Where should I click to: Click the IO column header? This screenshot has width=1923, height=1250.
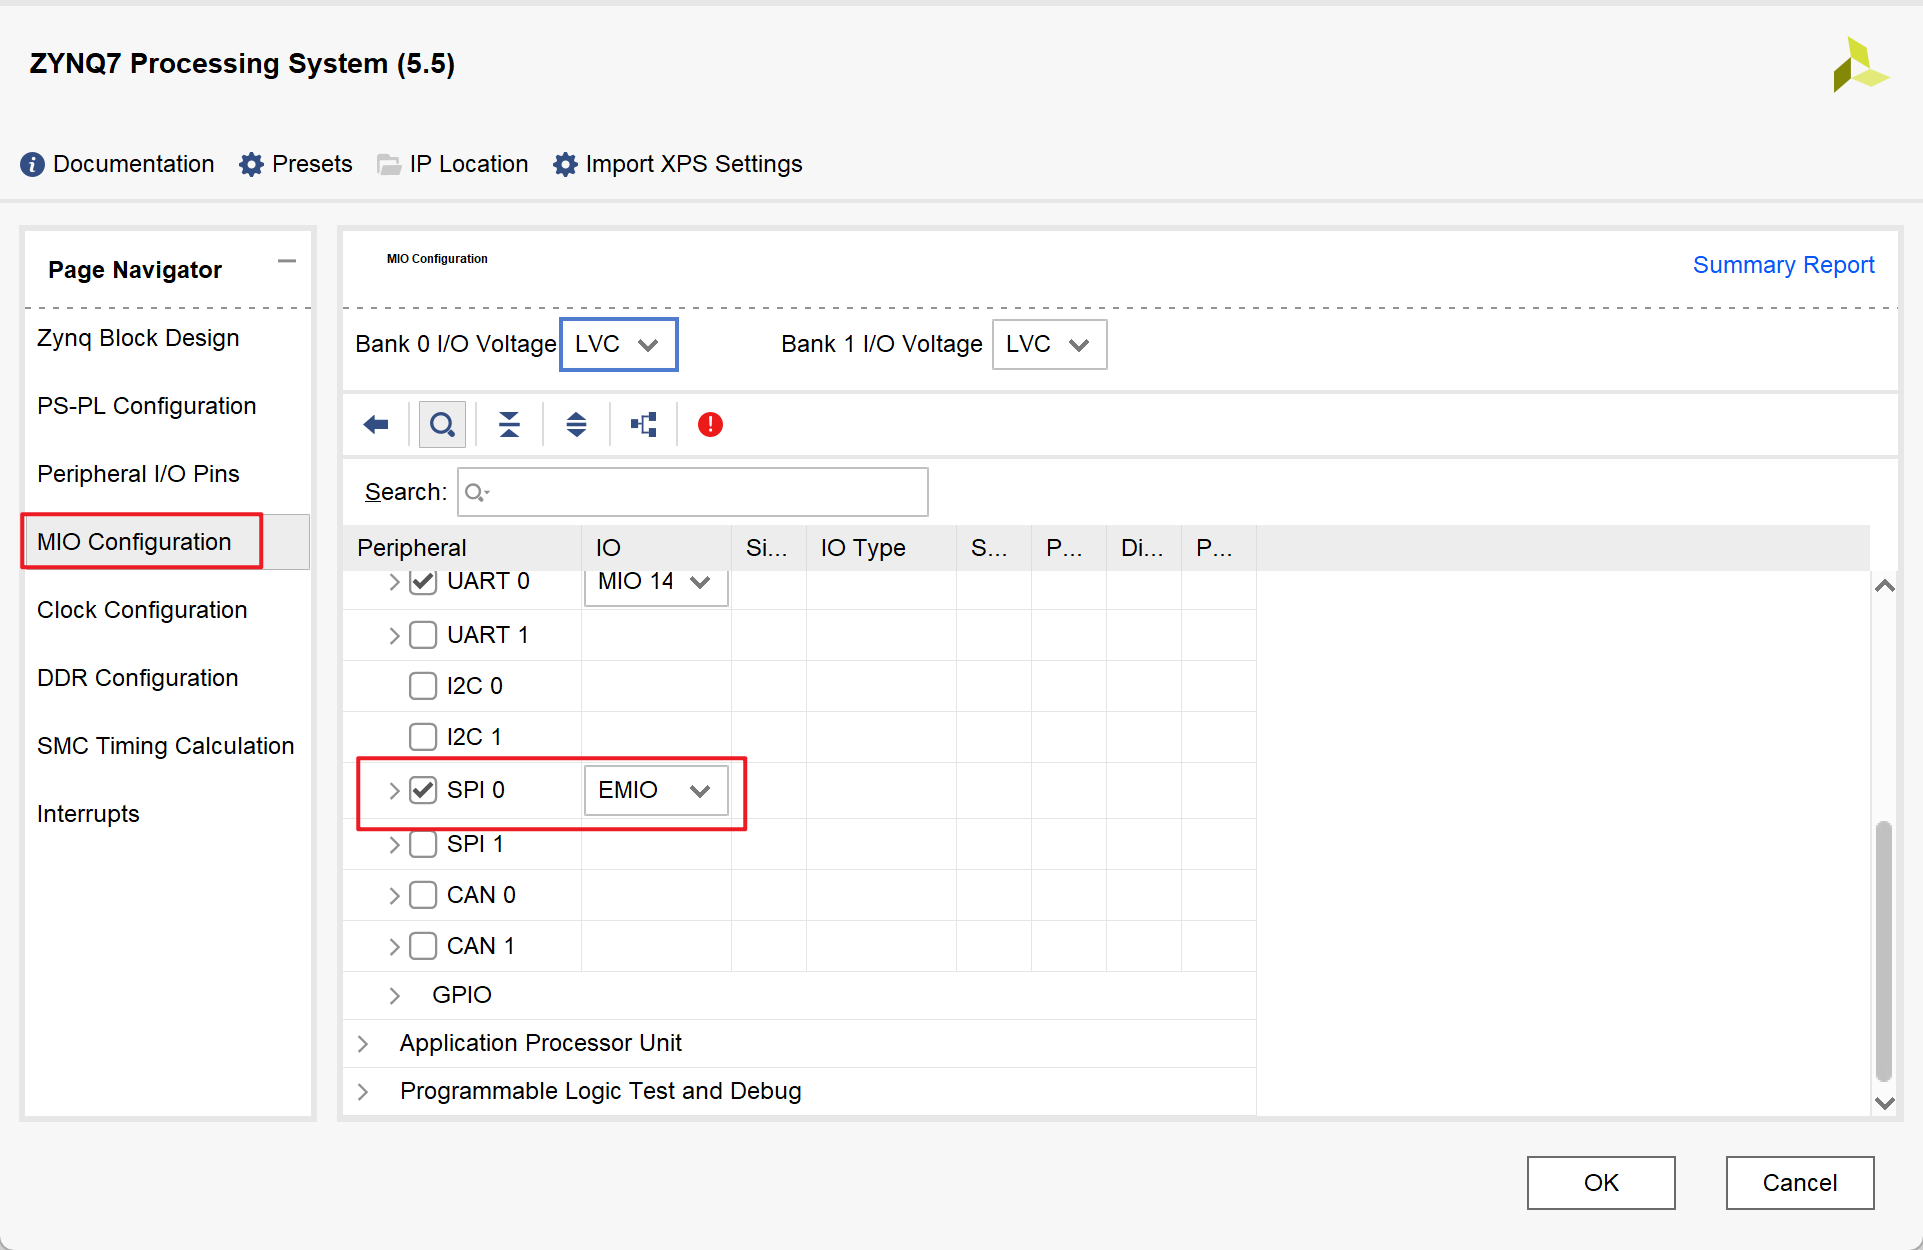pos(656,548)
